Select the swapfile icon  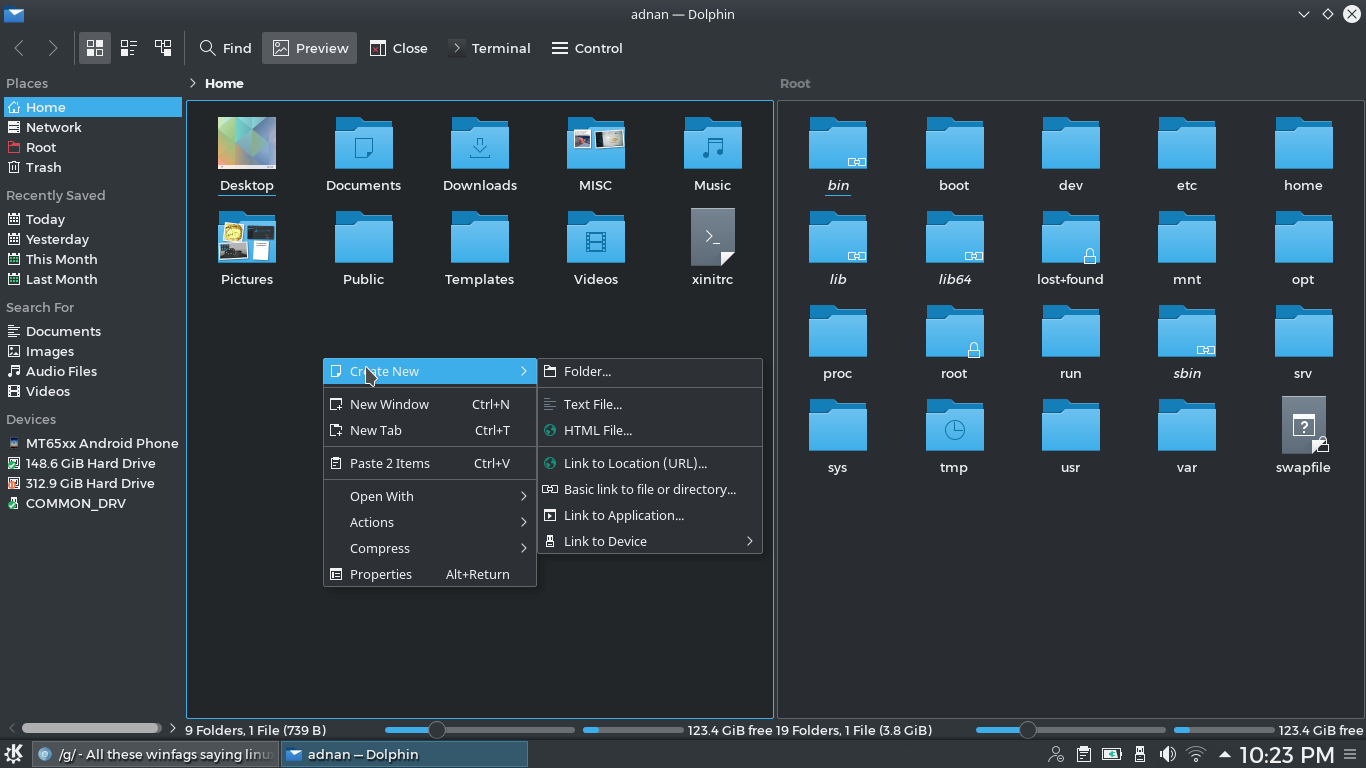1303,425
